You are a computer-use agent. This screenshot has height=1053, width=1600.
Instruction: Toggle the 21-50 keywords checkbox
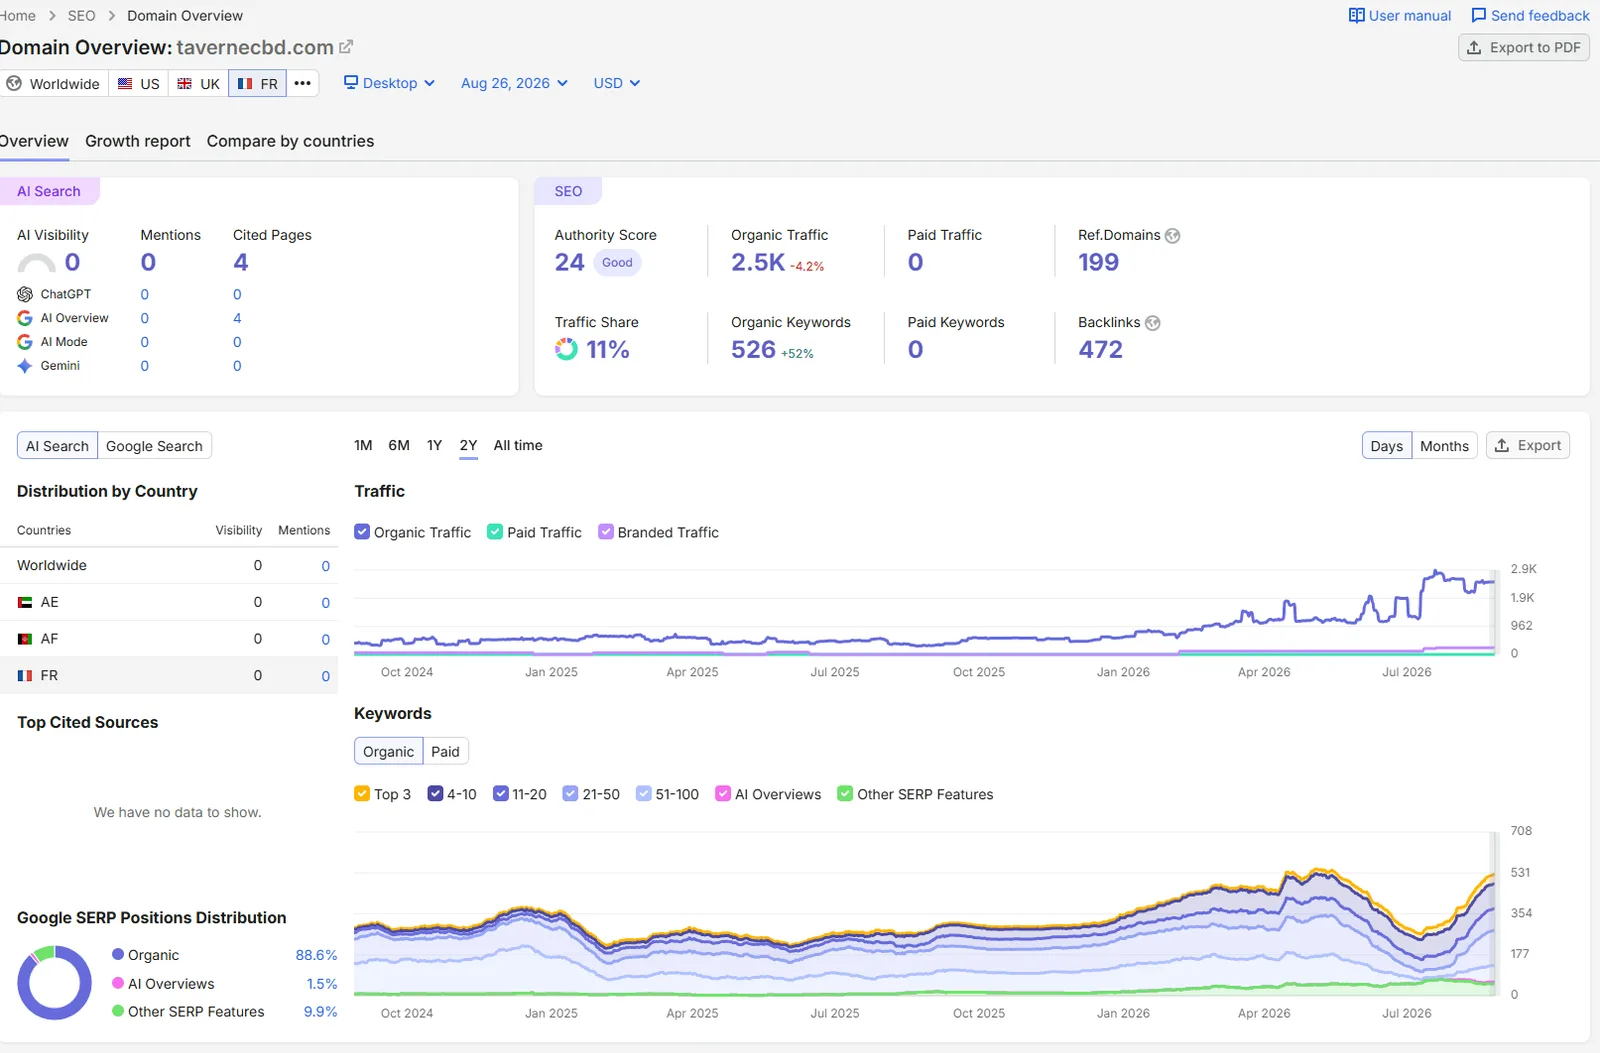click(571, 794)
